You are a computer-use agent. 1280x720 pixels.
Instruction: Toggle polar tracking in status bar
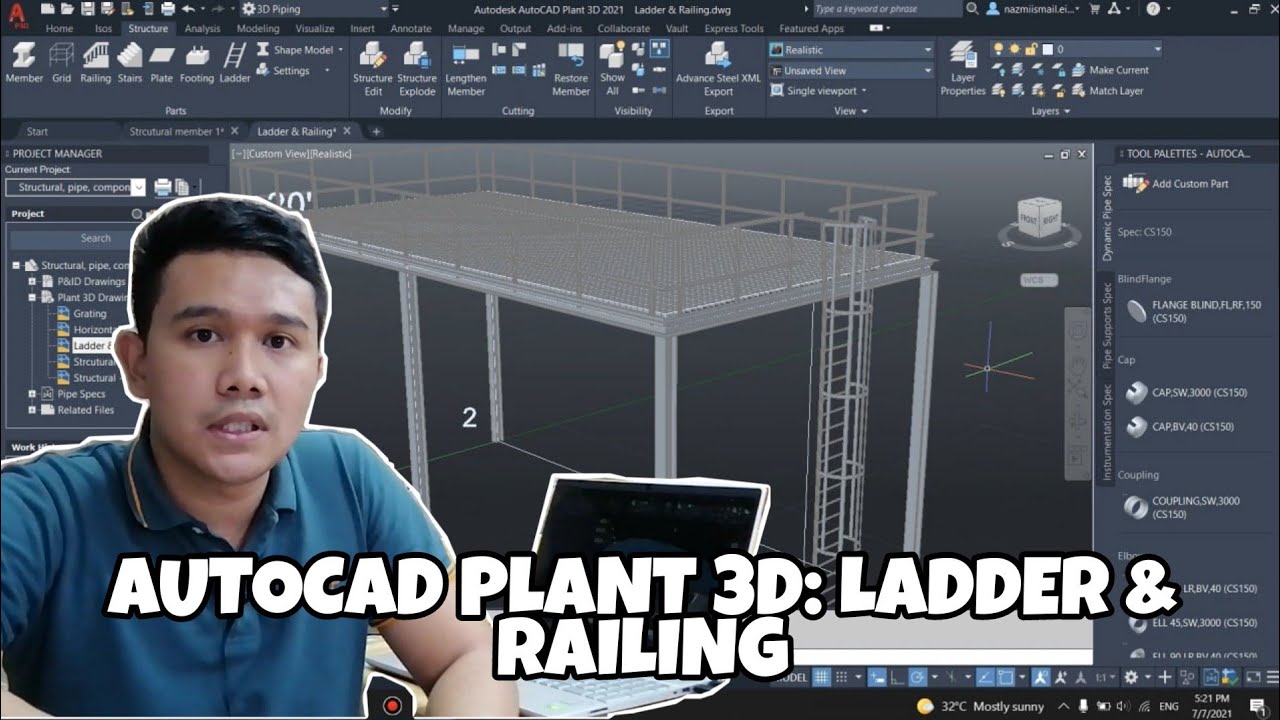(919, 677)
